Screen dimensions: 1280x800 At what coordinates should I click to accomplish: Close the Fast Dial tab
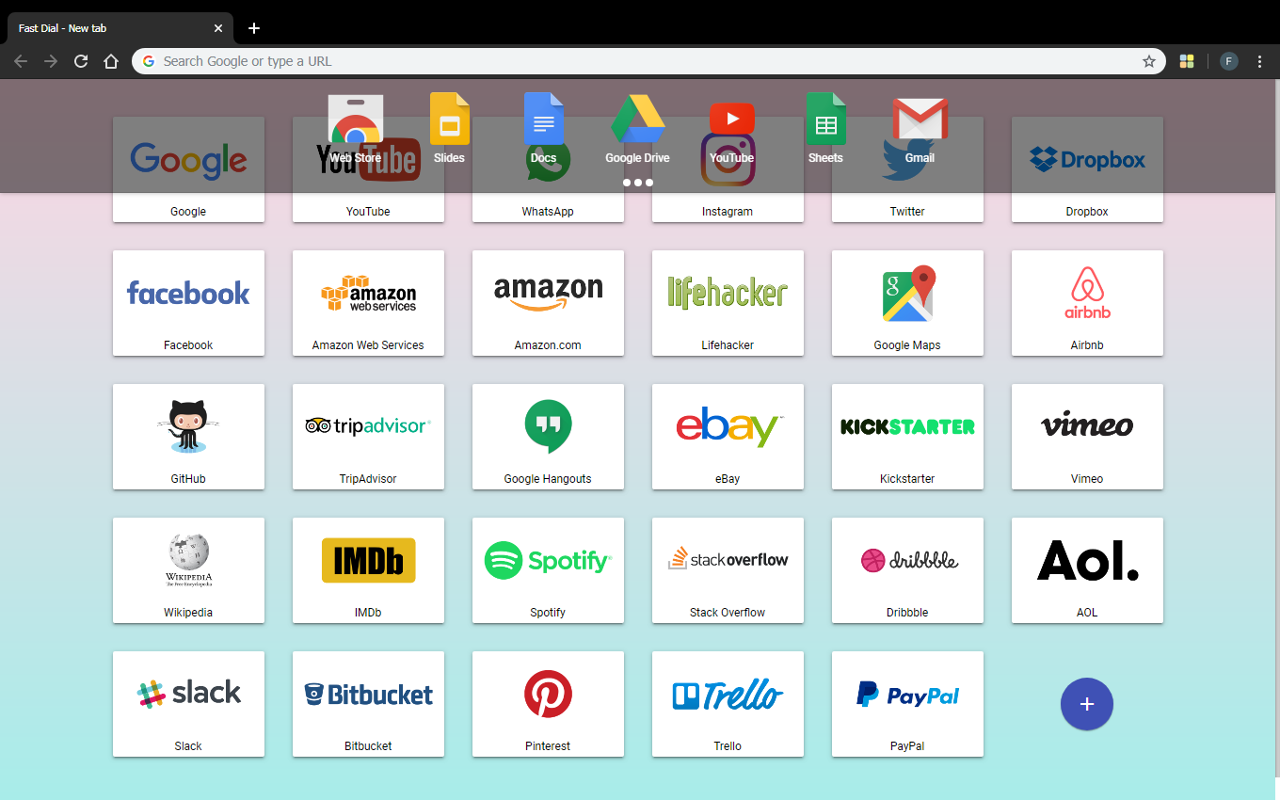(x=218, y=28)
